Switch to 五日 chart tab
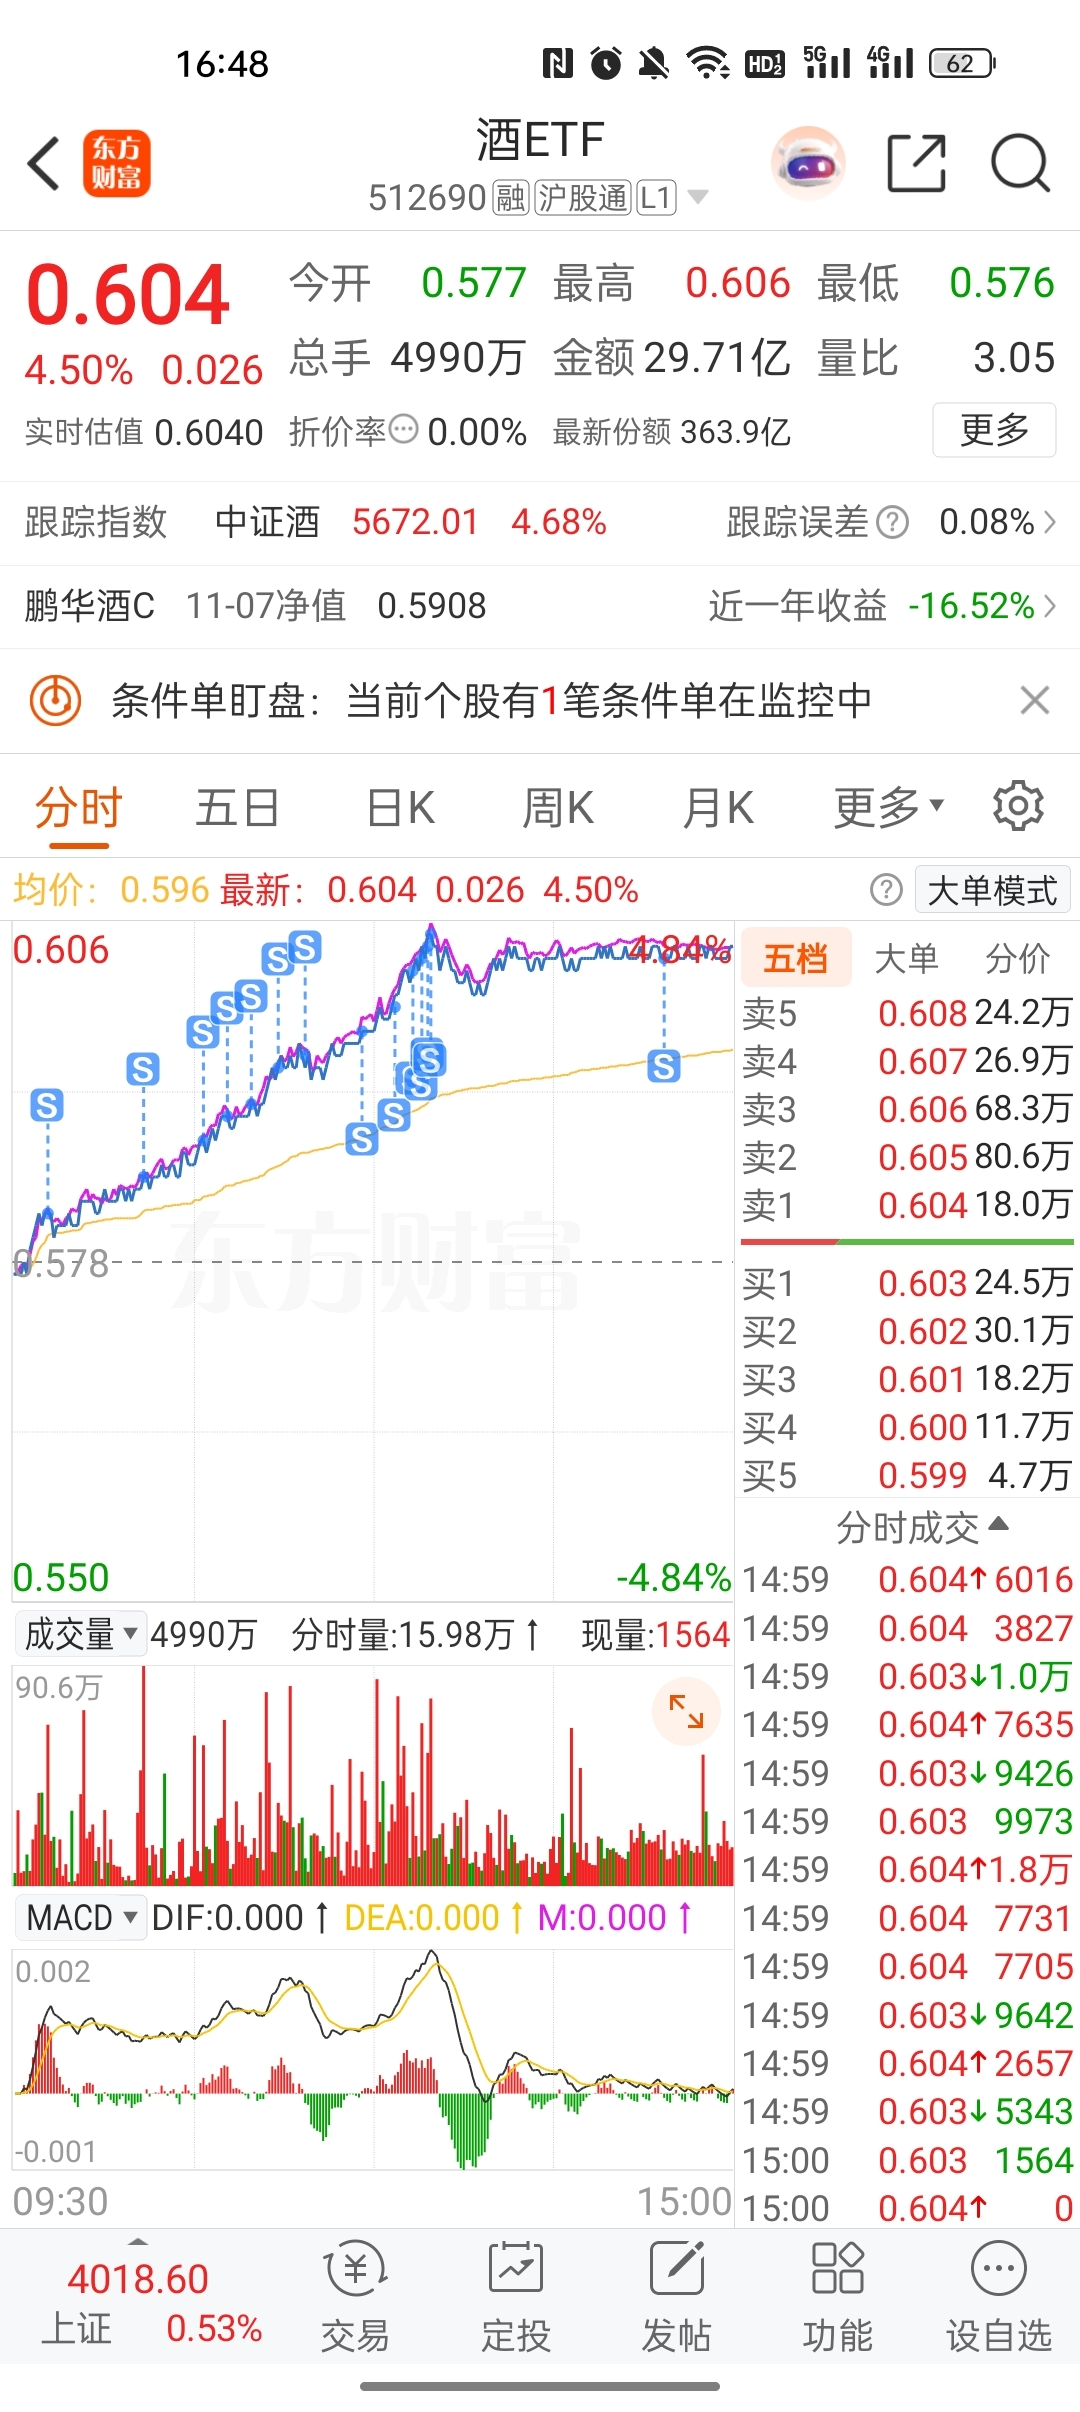Viewport: 1080px width, 2412px height. [236, 808]
